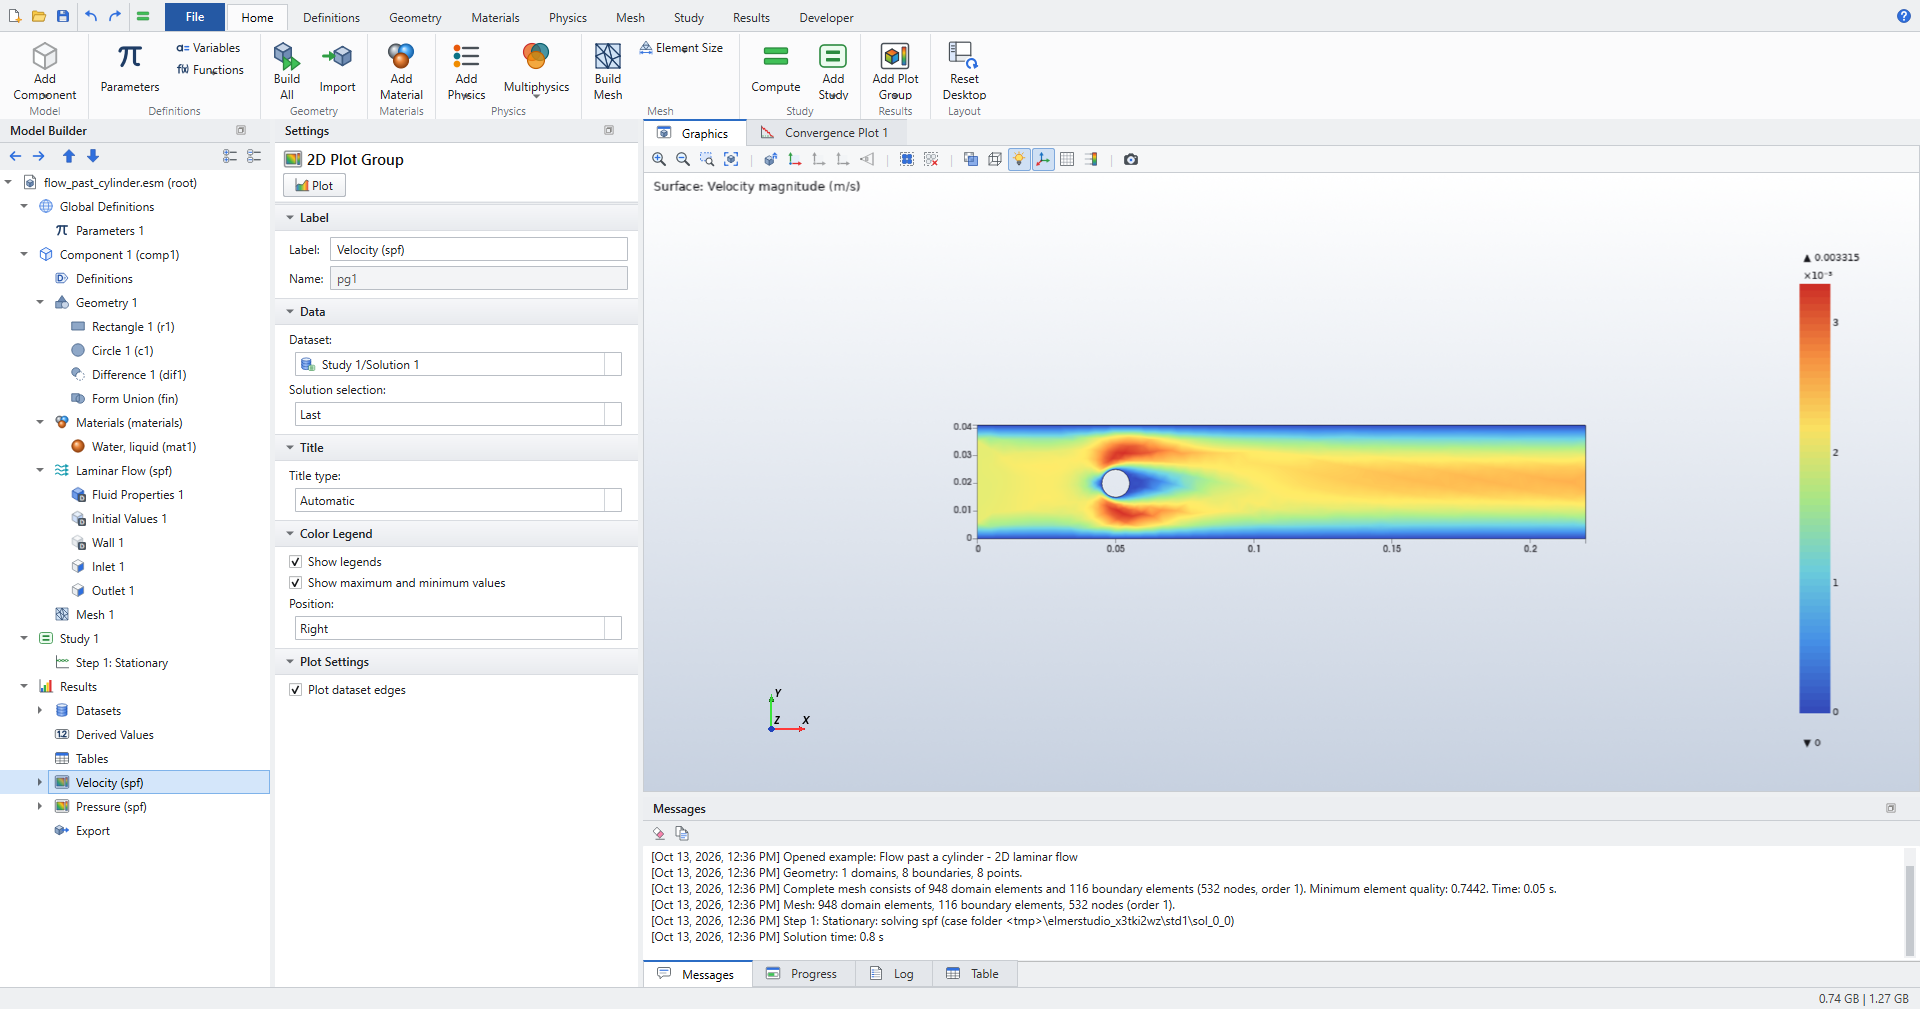1920x1009 pixels.
Task: Click the Build All geometry icon
Action: (287, 71)
